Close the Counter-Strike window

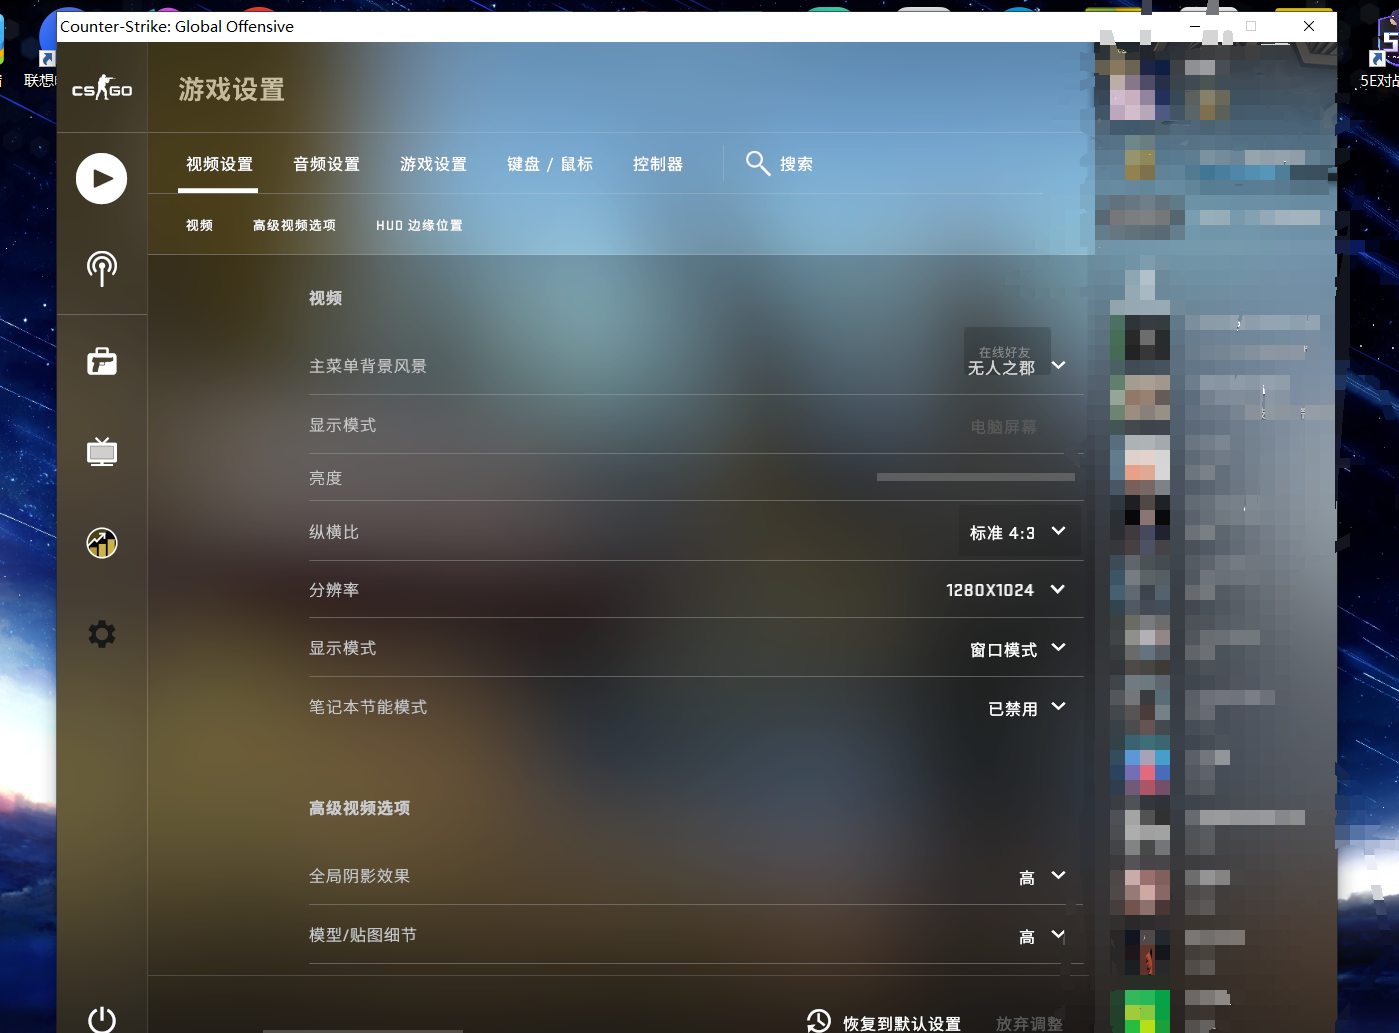click(1309, 26)
